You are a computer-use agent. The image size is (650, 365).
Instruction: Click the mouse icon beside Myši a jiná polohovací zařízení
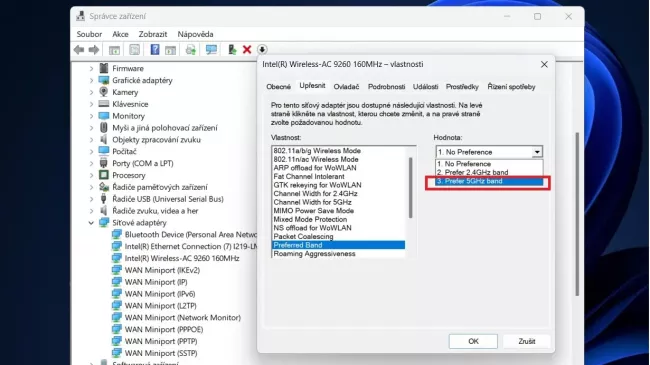coord(104,127)
